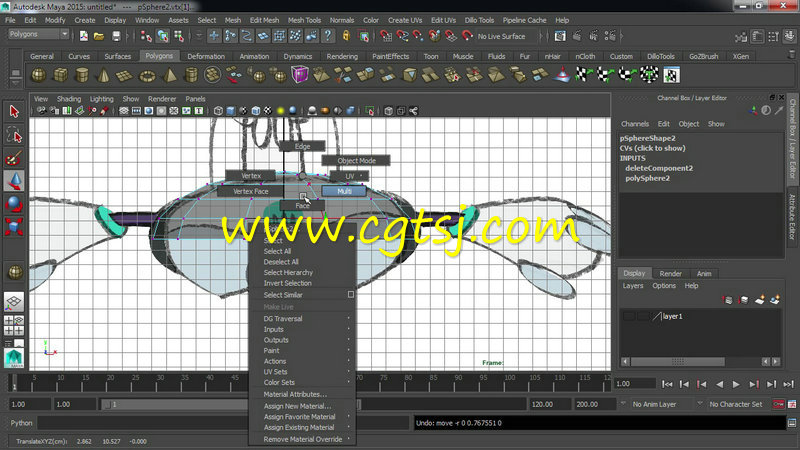Click the single perspective layout icon
Screen dimensions: 800x450
point(14,302)
